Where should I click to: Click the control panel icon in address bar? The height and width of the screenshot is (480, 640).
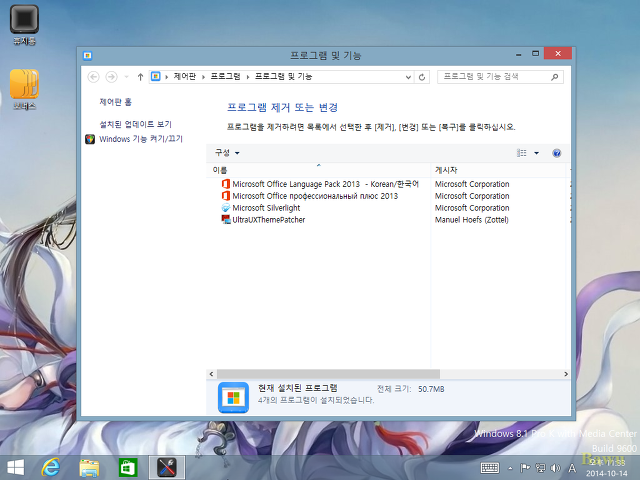coord(156,76)
